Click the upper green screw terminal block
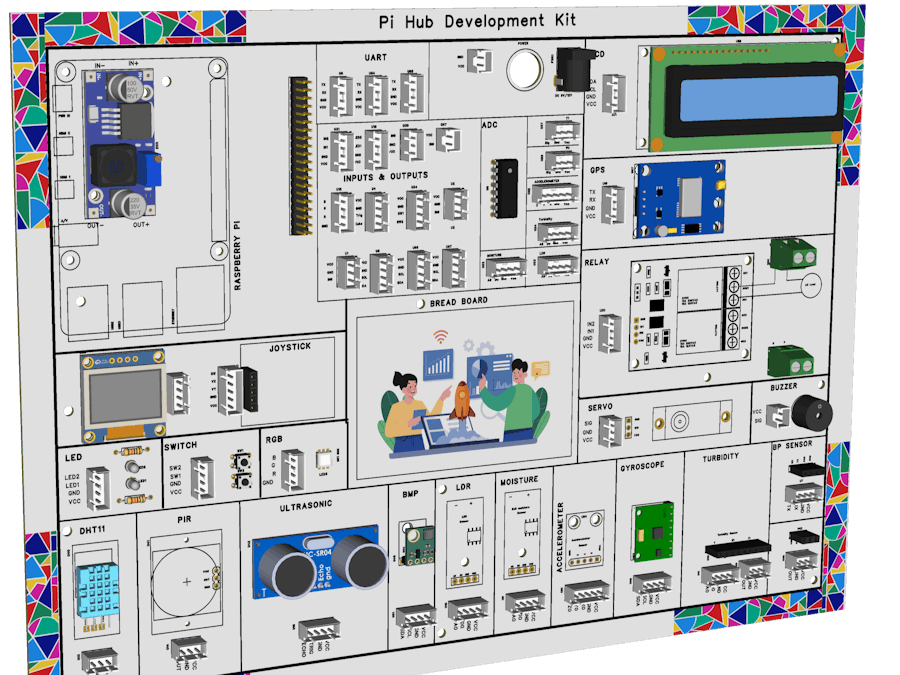The width and height of the screenshot is (900, 675). 793,254
